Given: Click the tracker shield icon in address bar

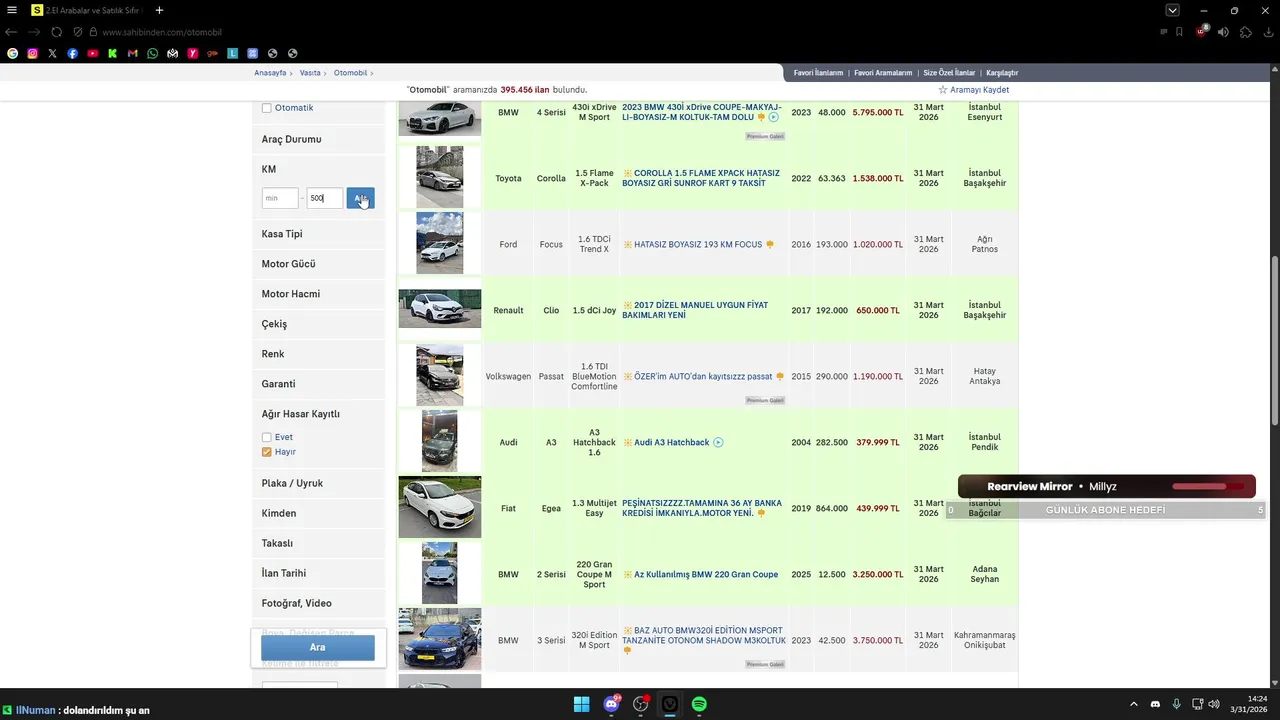Looking at the screenshot, I should point(78,32).
